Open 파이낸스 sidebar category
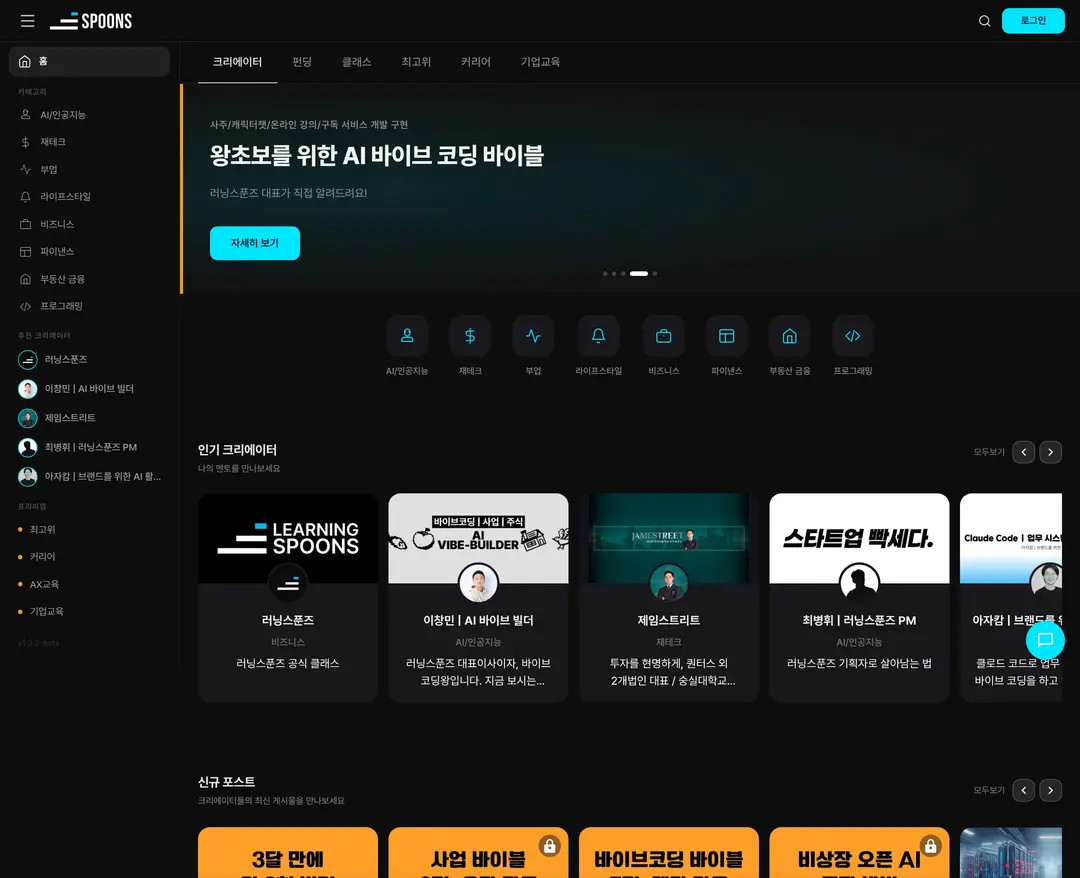The height and width of the screenshot is (878, 1080). click(x=90, y=251)
